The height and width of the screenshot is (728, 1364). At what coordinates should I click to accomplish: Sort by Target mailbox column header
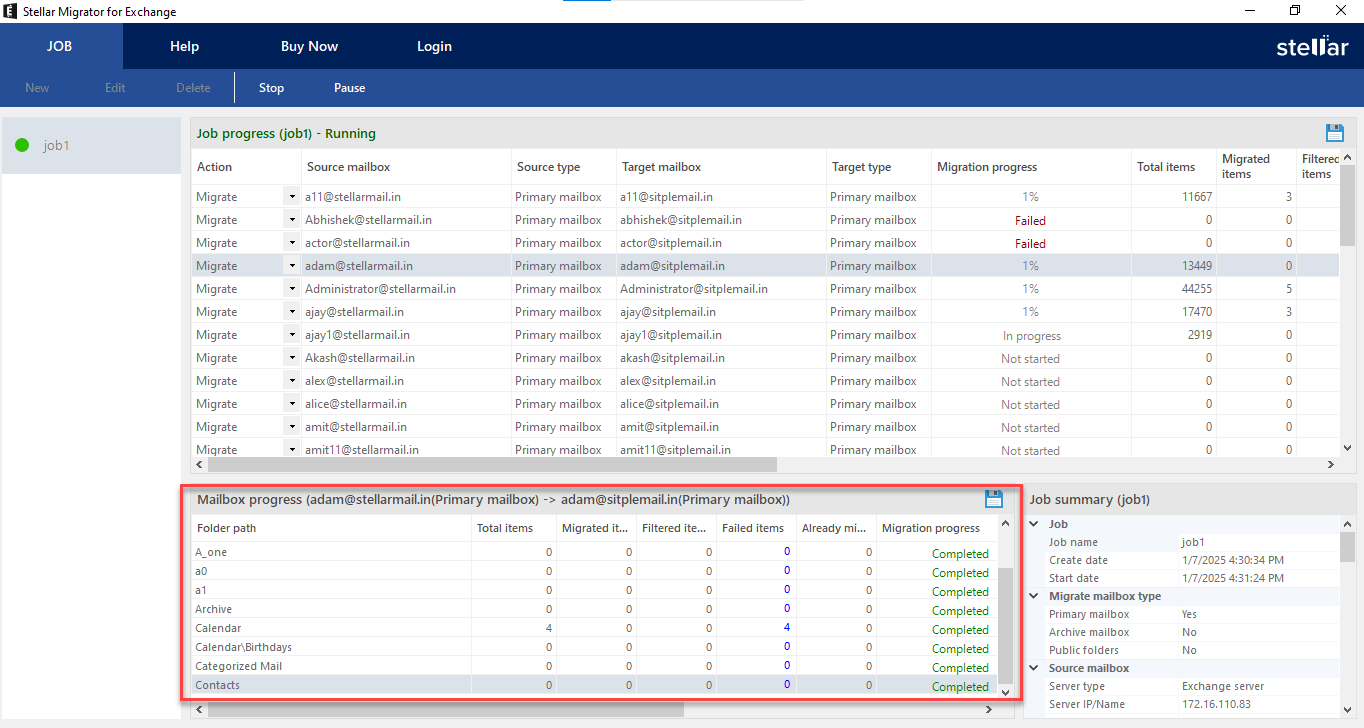point(721,167)
